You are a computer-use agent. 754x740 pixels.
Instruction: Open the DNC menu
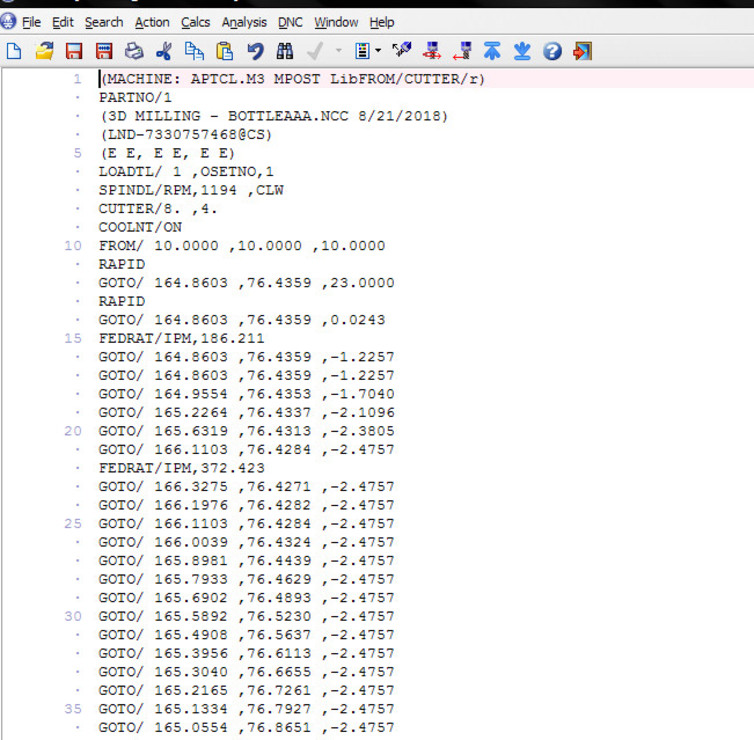coord(290,22)
